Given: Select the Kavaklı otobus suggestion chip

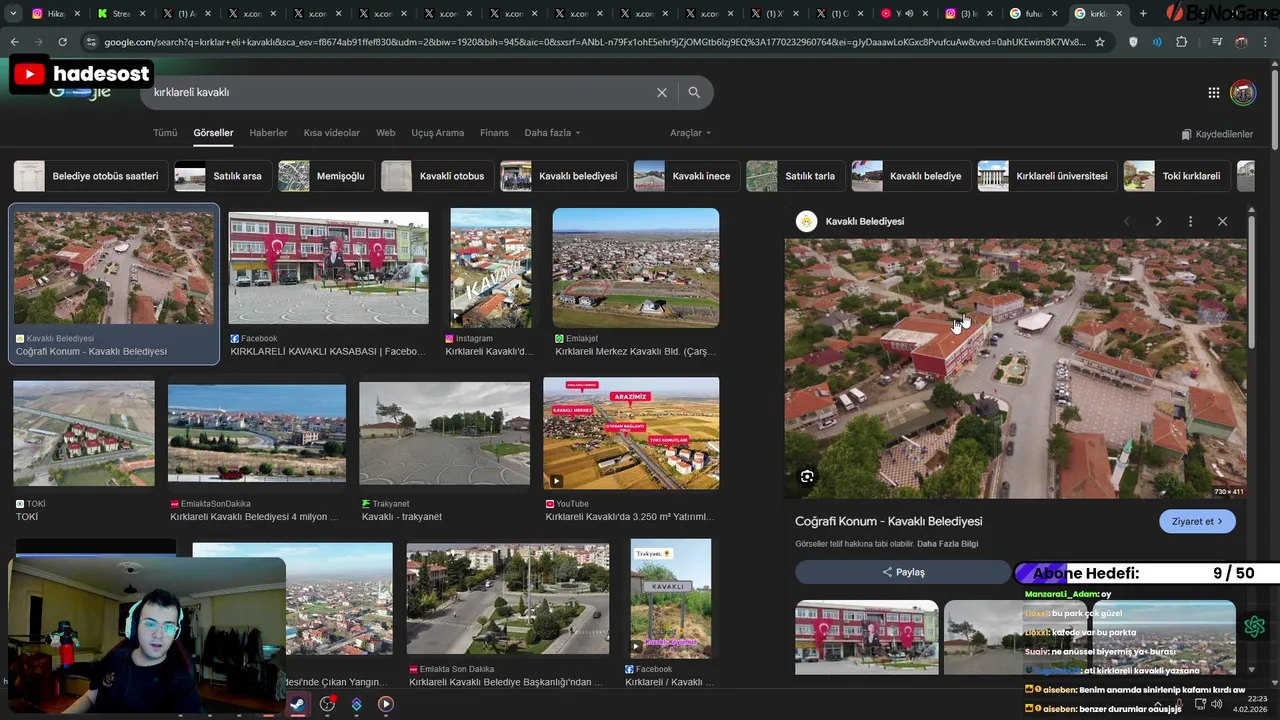Looking at the screenshot, I should click(438, 176).
